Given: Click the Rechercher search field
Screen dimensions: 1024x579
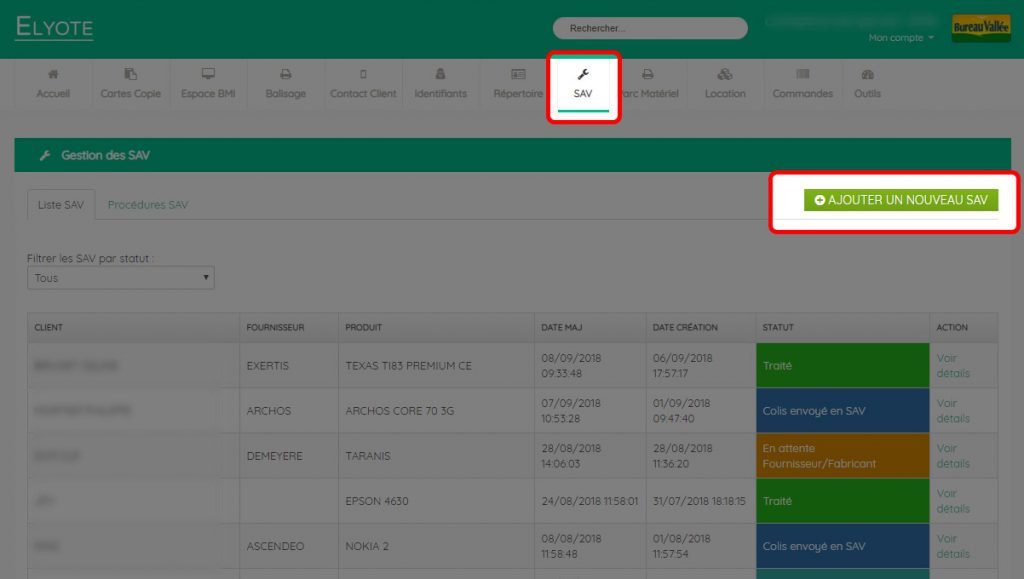Looking at the screenshot, I should click(x=650, y=28).
